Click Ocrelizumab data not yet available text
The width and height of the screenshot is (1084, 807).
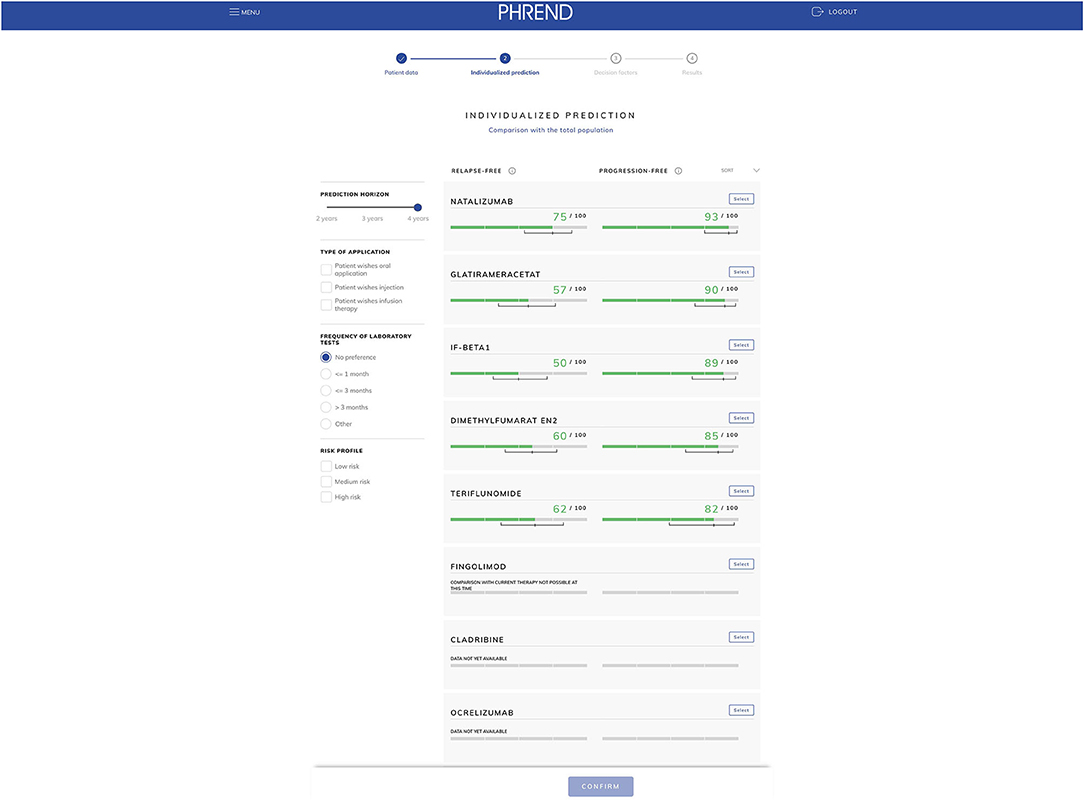coord(478,731)
